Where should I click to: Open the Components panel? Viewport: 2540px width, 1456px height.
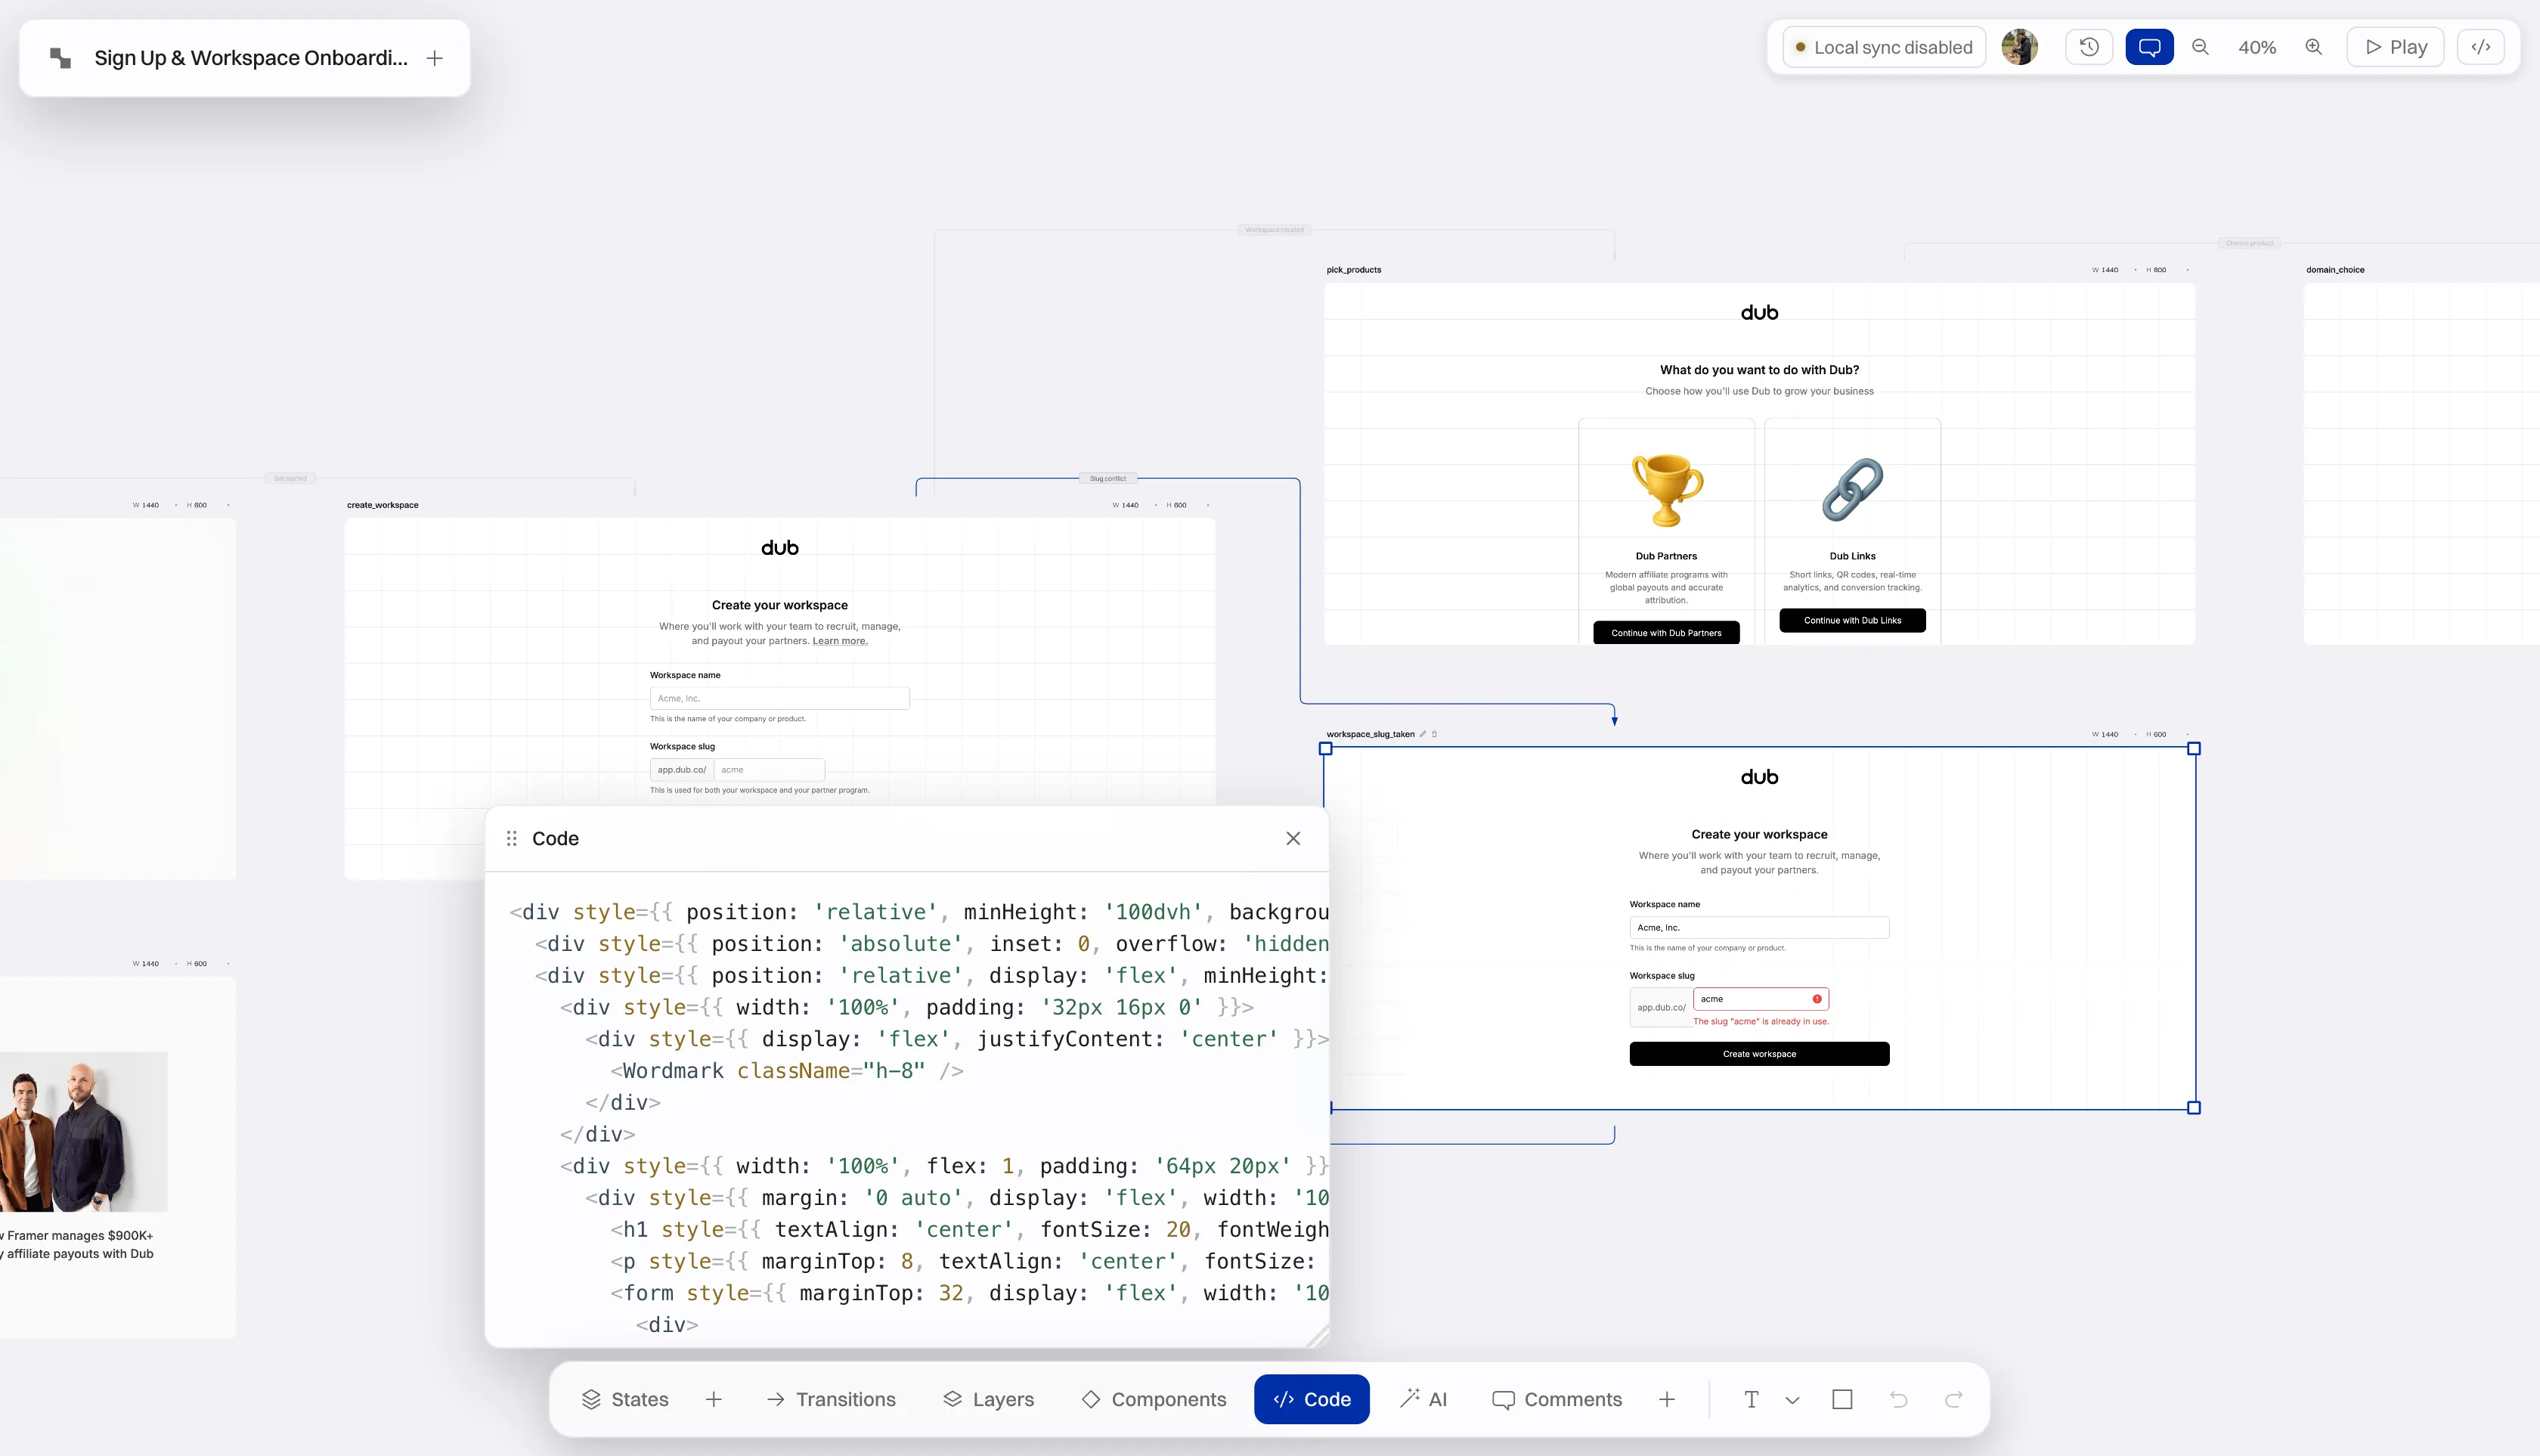pyautogui.click(x=1154, y=1399)
